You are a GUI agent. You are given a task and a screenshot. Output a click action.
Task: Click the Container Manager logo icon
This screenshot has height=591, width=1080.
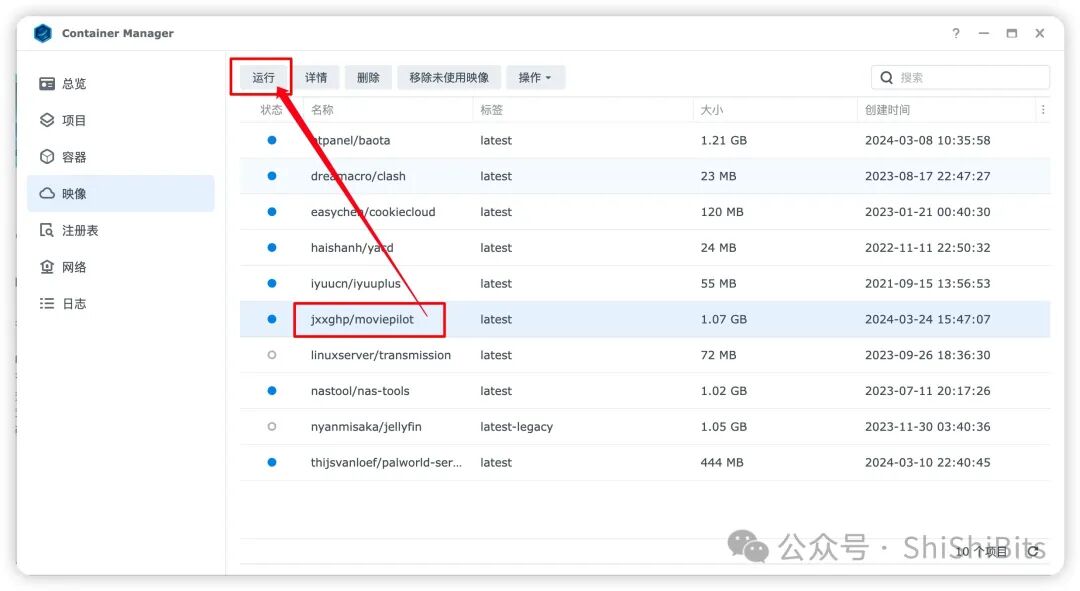click(43, 33)
